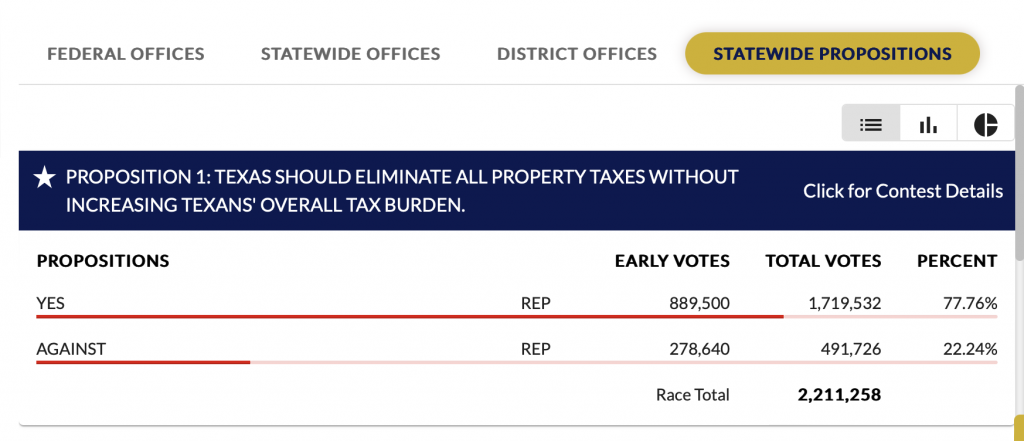Open Proposition 1 header title
Screen dimensions: 1024x441
(x=402, y=191)
